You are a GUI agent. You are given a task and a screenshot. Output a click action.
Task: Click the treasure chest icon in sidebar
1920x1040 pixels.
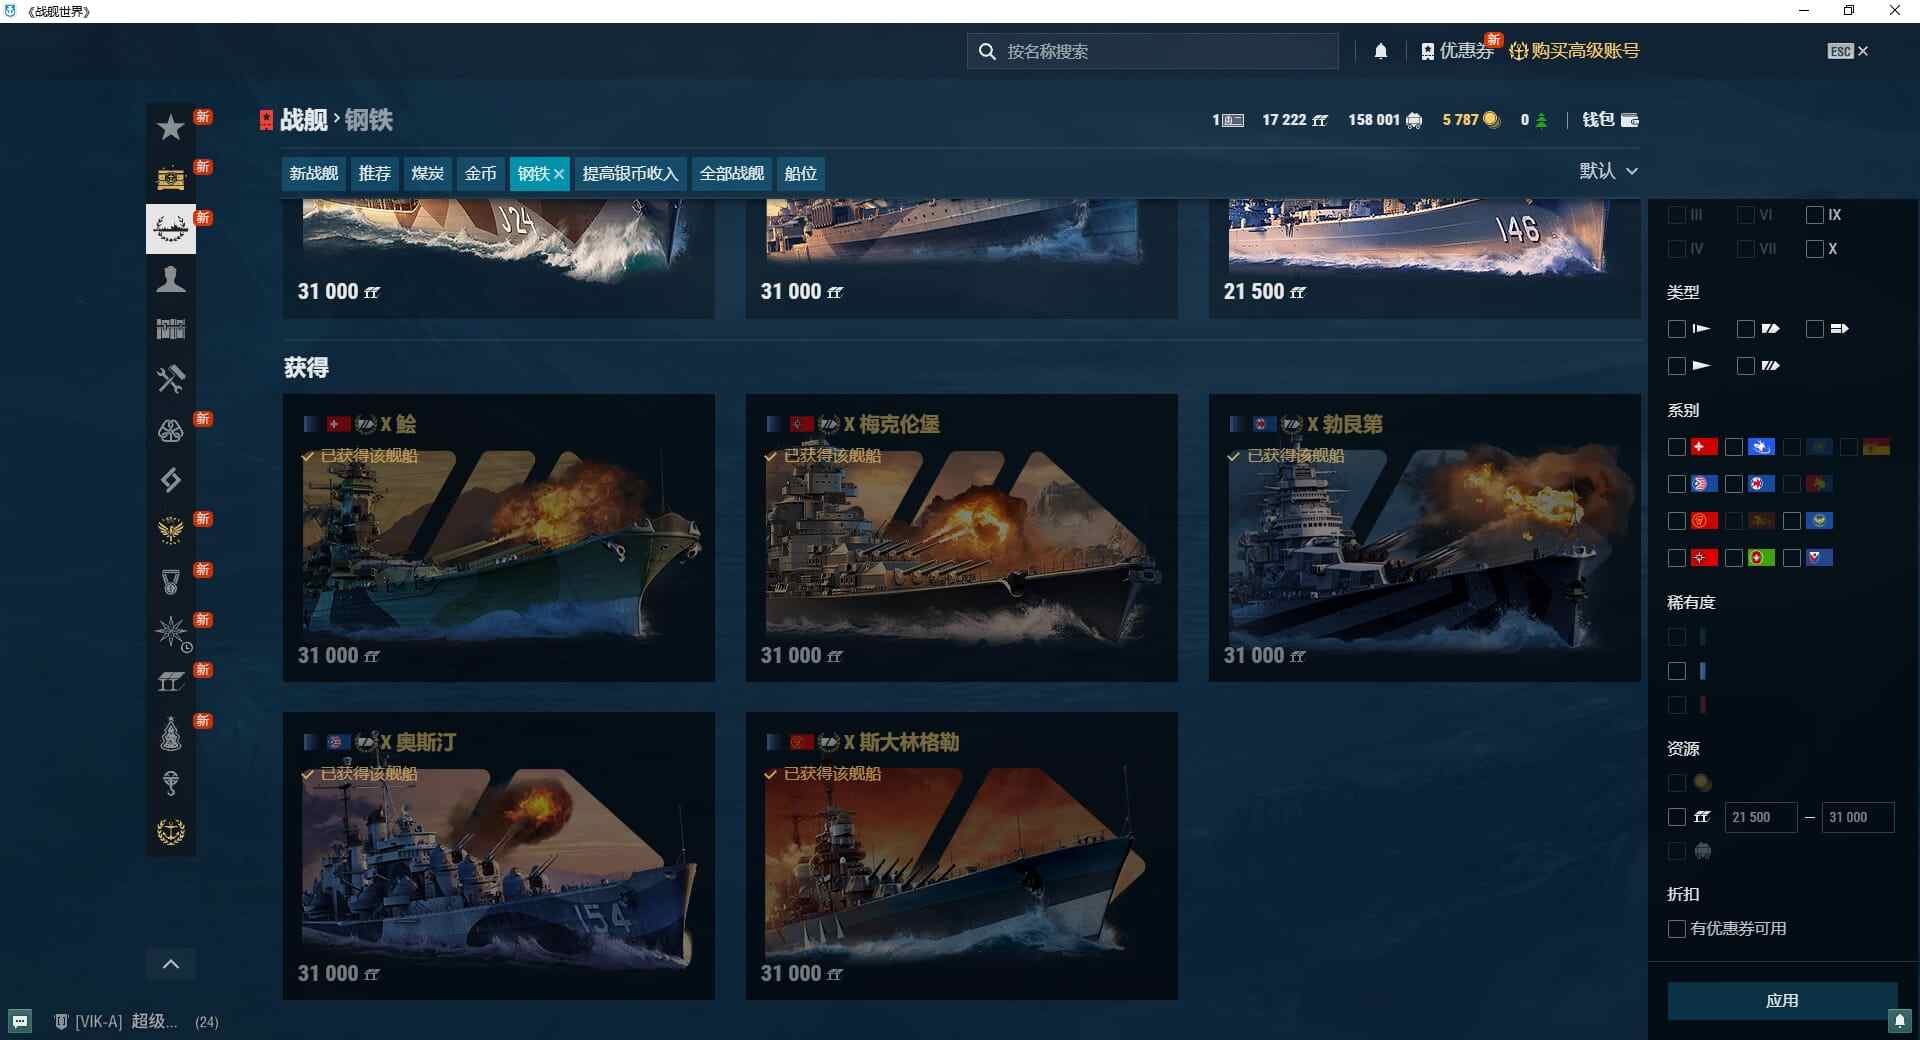coord(171,178)
